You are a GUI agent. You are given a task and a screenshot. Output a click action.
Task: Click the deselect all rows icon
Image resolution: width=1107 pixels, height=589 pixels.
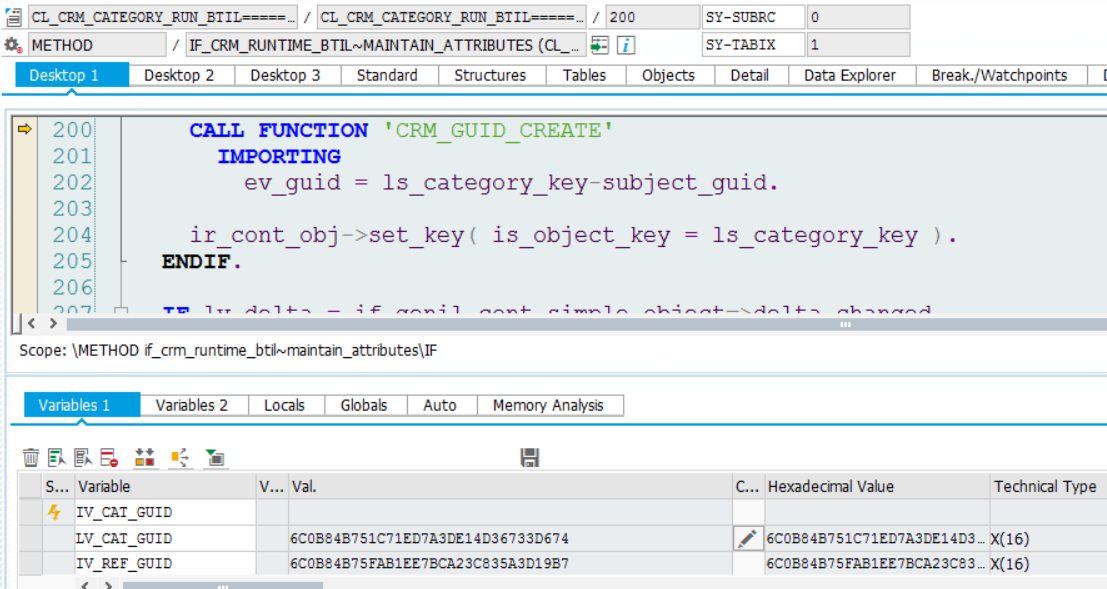coord(83,458)
